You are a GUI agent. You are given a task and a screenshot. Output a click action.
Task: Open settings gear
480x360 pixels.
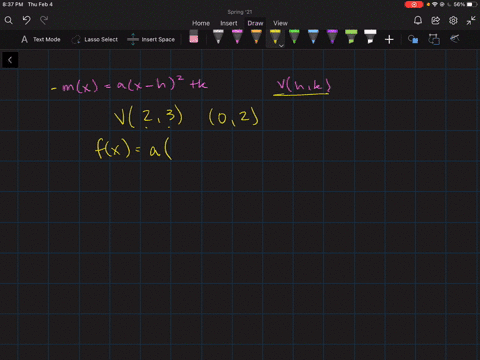(x=453, y=21)
